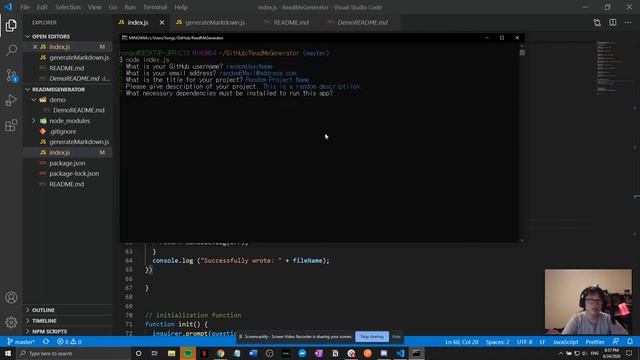Open the Run and Debug view
Image resolution: width=640 pixels, height=360 pixels.
coord(11,100)
